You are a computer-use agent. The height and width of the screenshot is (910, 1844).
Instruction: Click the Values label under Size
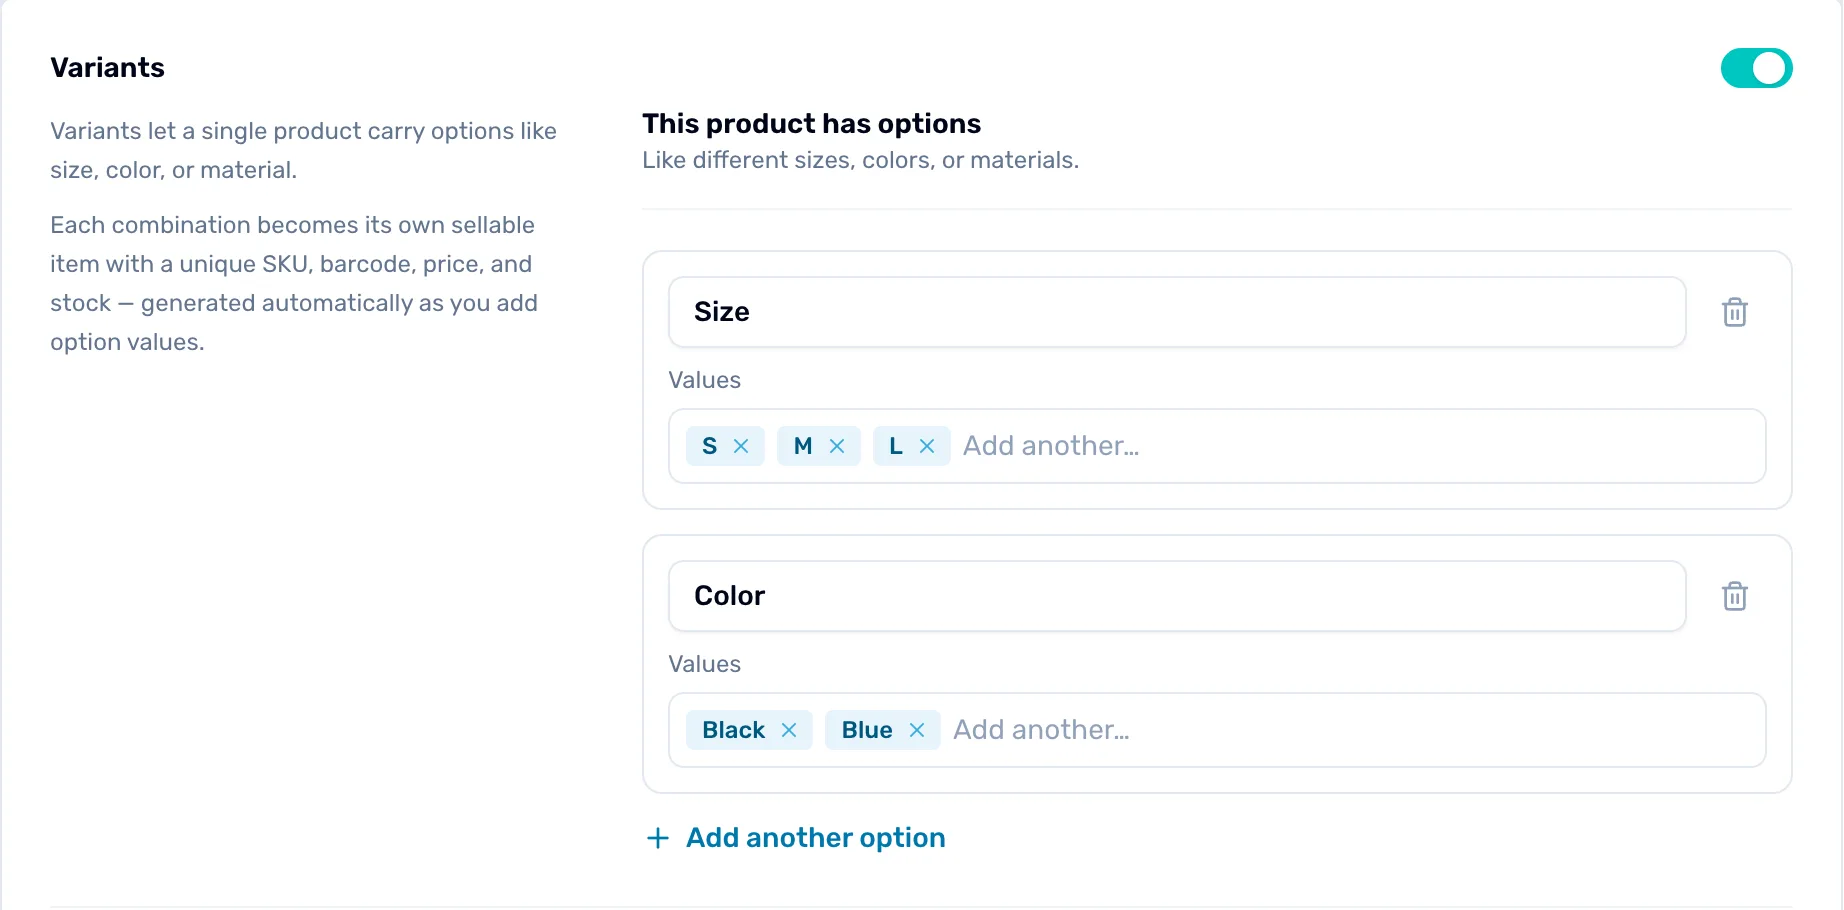point(704,380)
